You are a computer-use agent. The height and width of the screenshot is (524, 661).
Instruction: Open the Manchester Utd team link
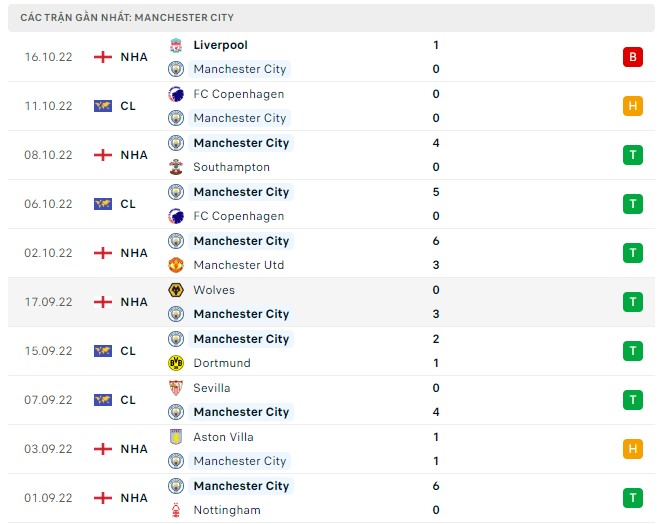point(239,265)
